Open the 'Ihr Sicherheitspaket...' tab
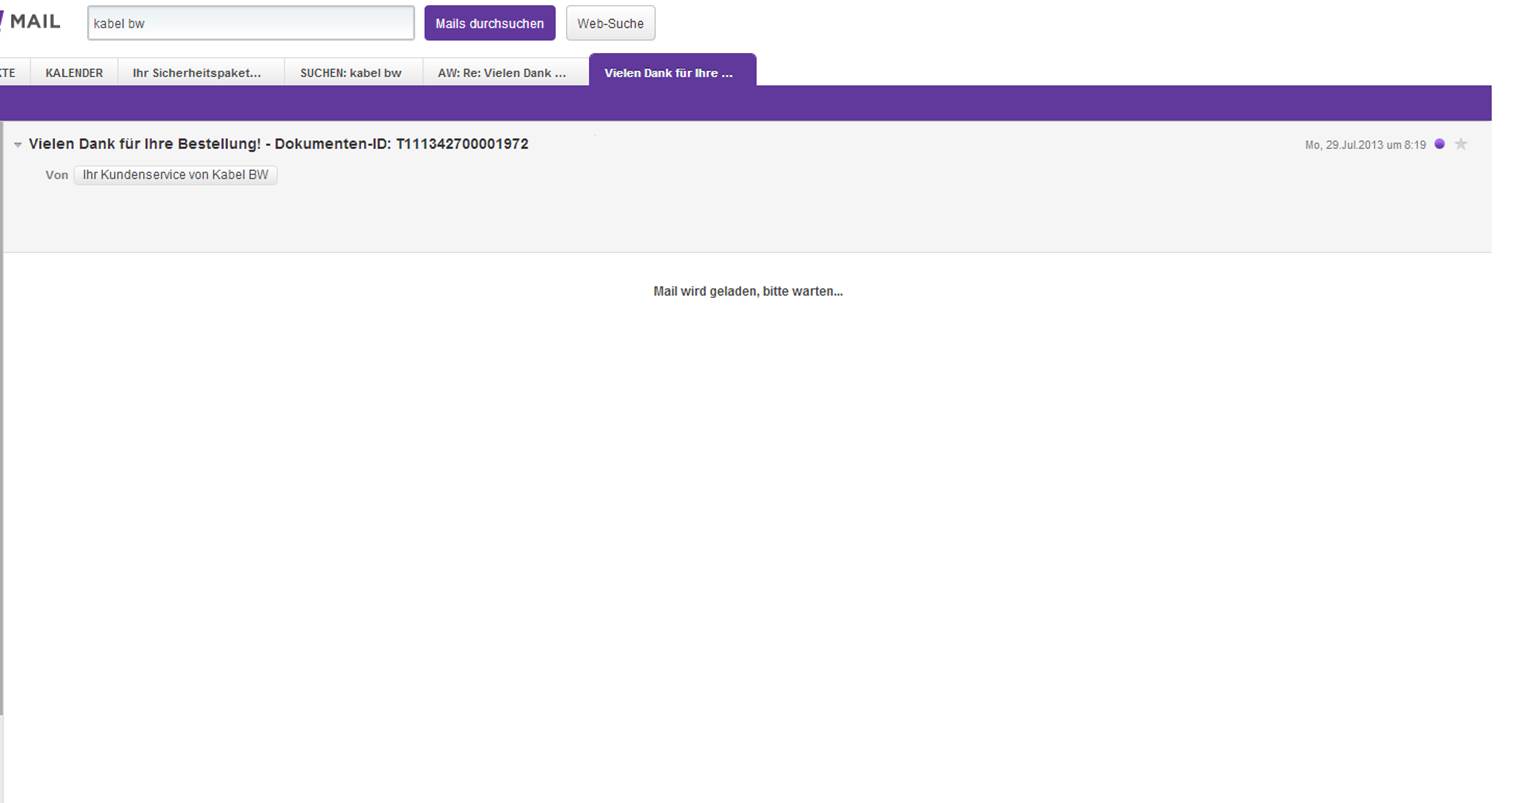The width and height of the screenshot is (1526, 803). tap(197, 73)
